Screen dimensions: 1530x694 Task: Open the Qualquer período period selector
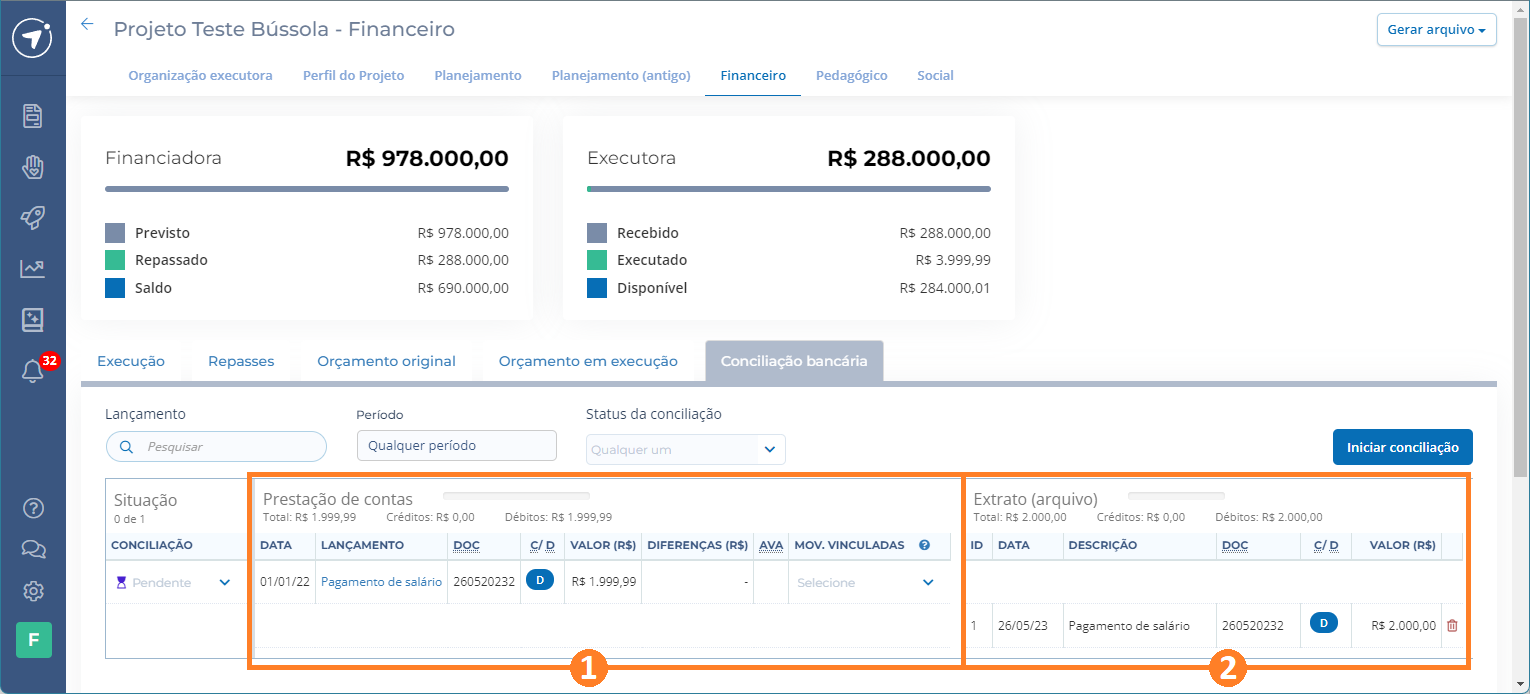(456, 445)
